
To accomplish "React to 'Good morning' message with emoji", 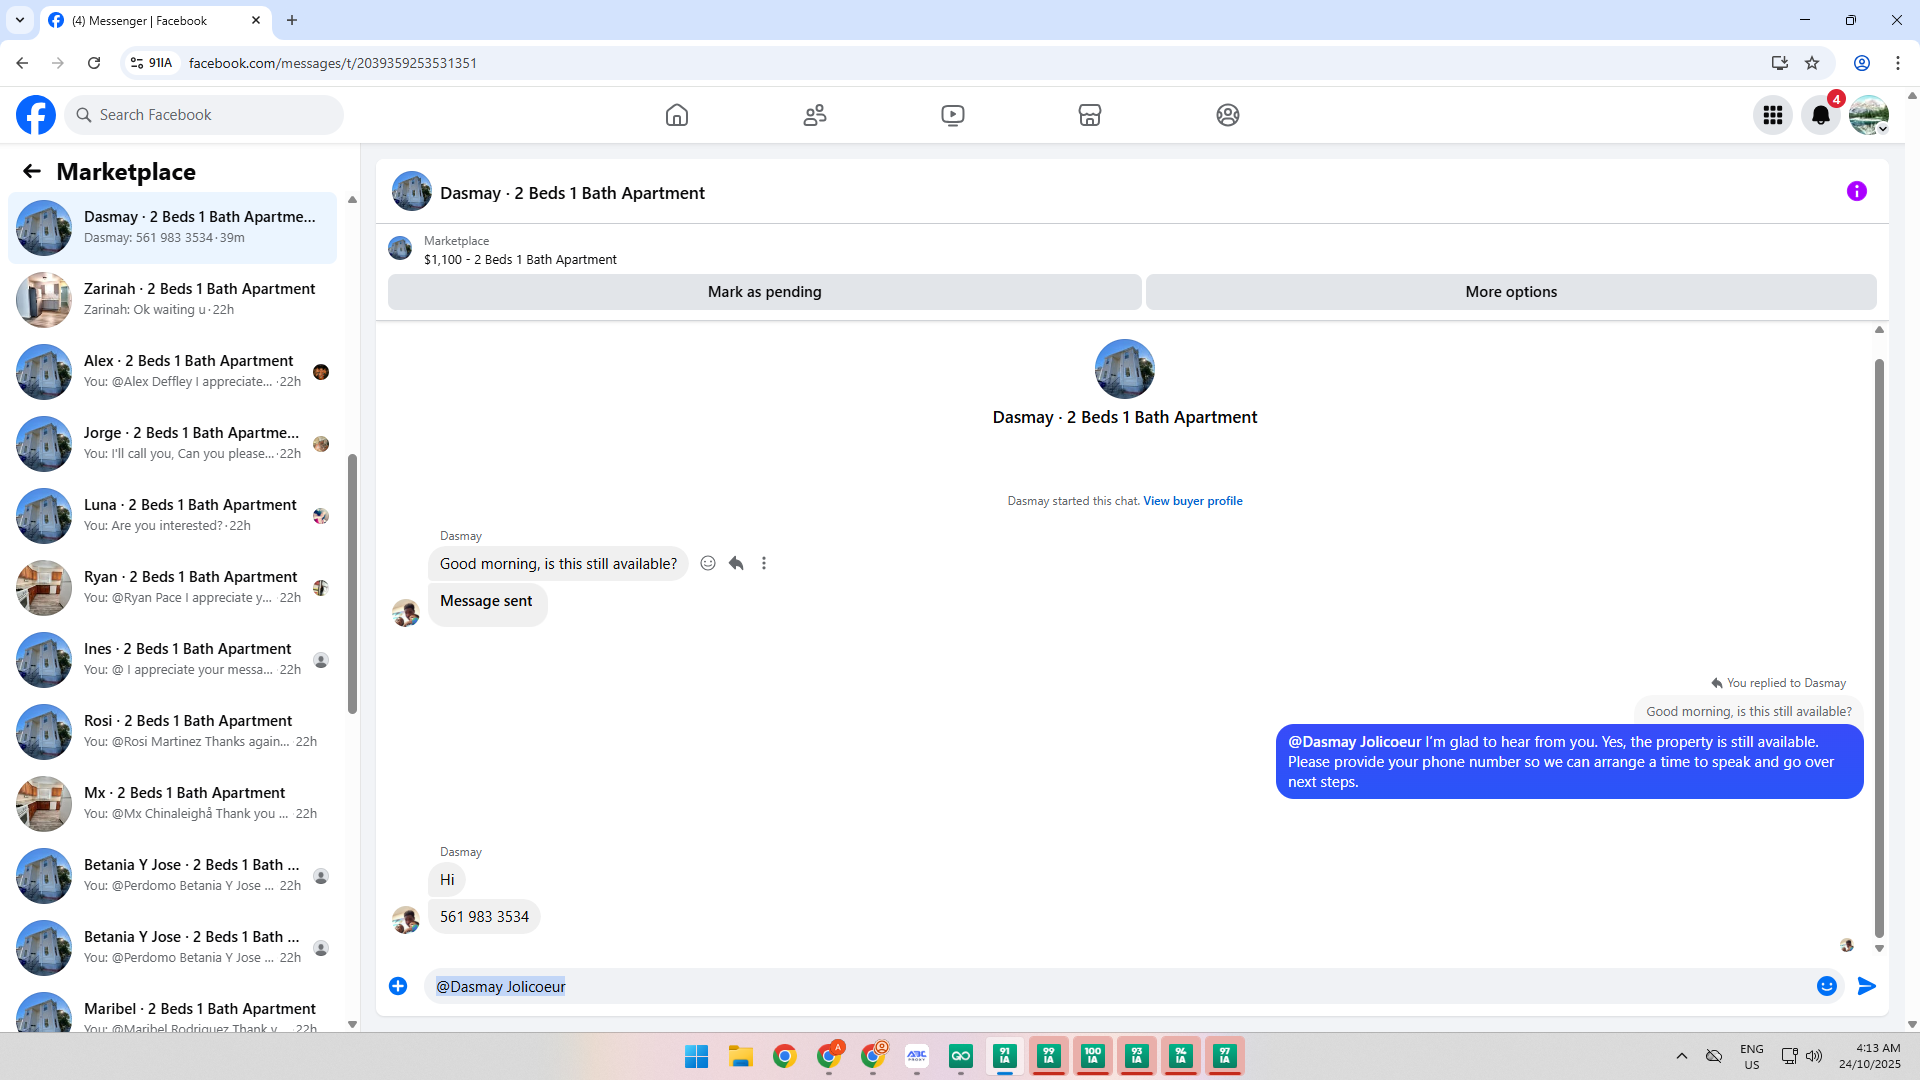I will [708, 563].
